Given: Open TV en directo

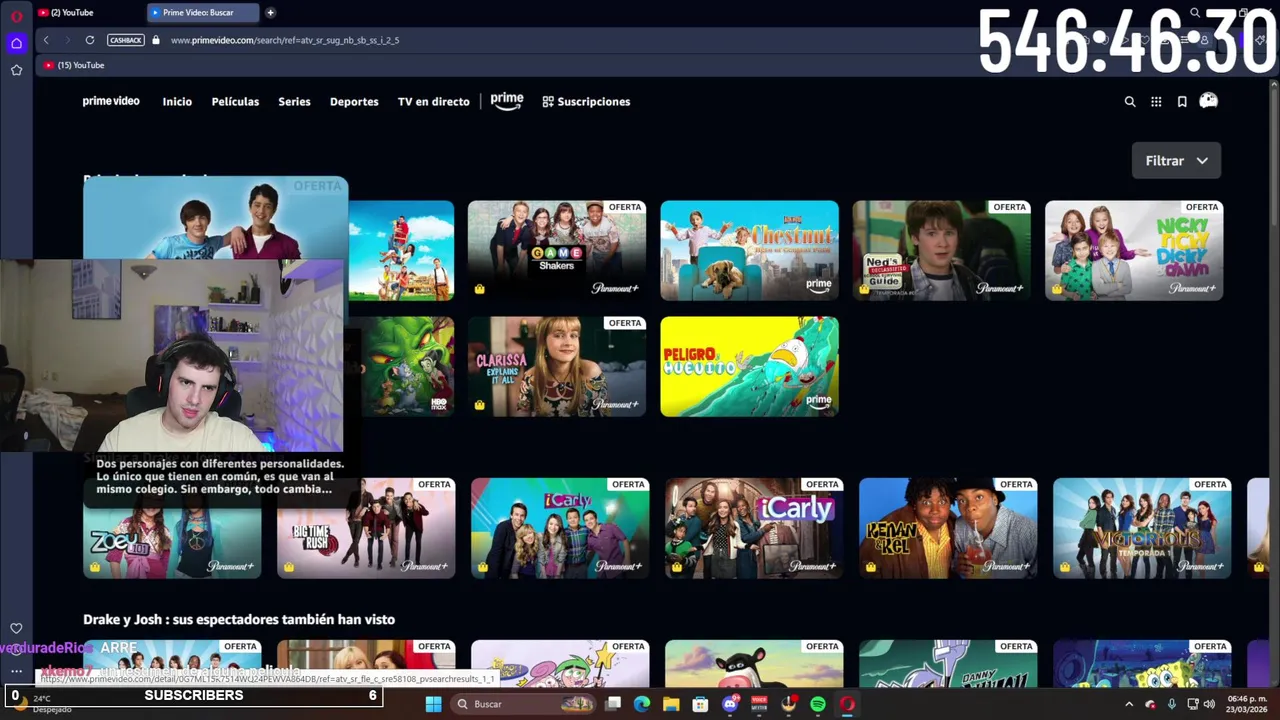Looking at the screenshot, I should pos(433,102).
